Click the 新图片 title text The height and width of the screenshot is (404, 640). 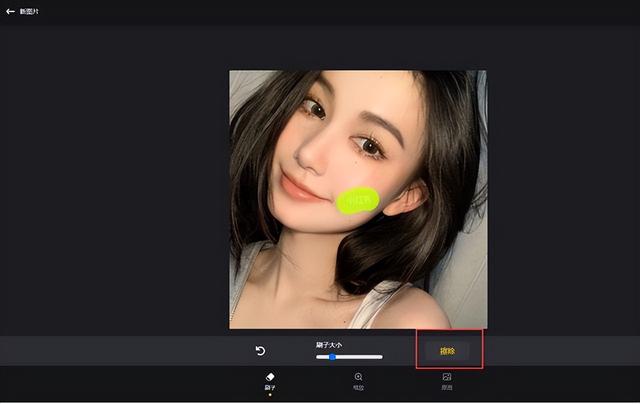coord(29,11)
